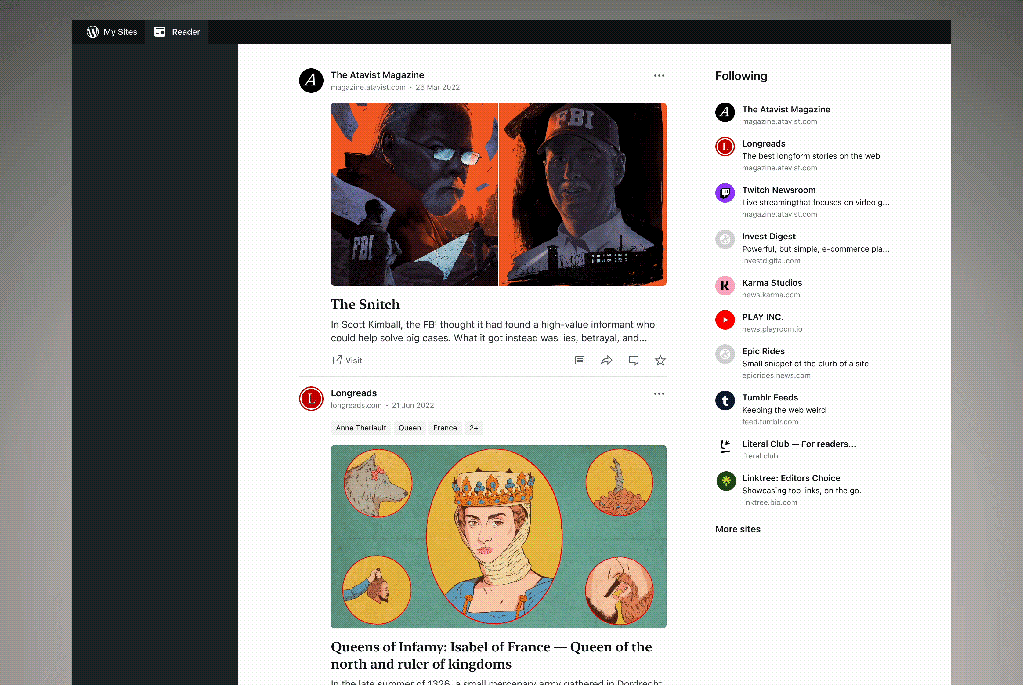Click the share arrow under The Snitch
1023x685 pixels.
click(606, 360)
